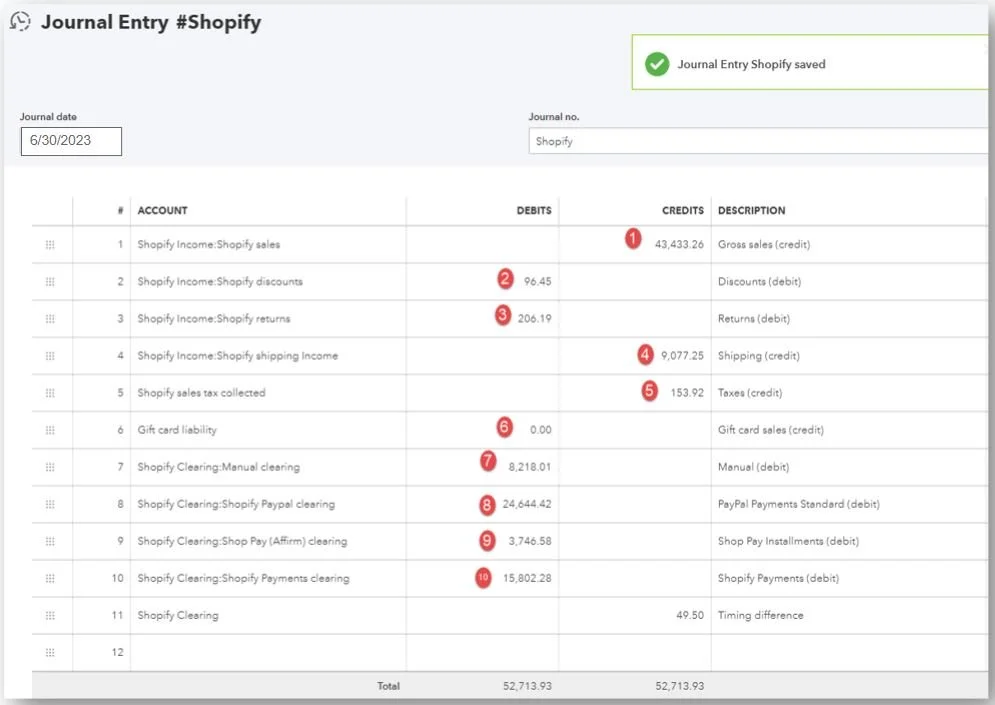Open the recent transactions history icon

pyautogui.click(x=20, y=22)
